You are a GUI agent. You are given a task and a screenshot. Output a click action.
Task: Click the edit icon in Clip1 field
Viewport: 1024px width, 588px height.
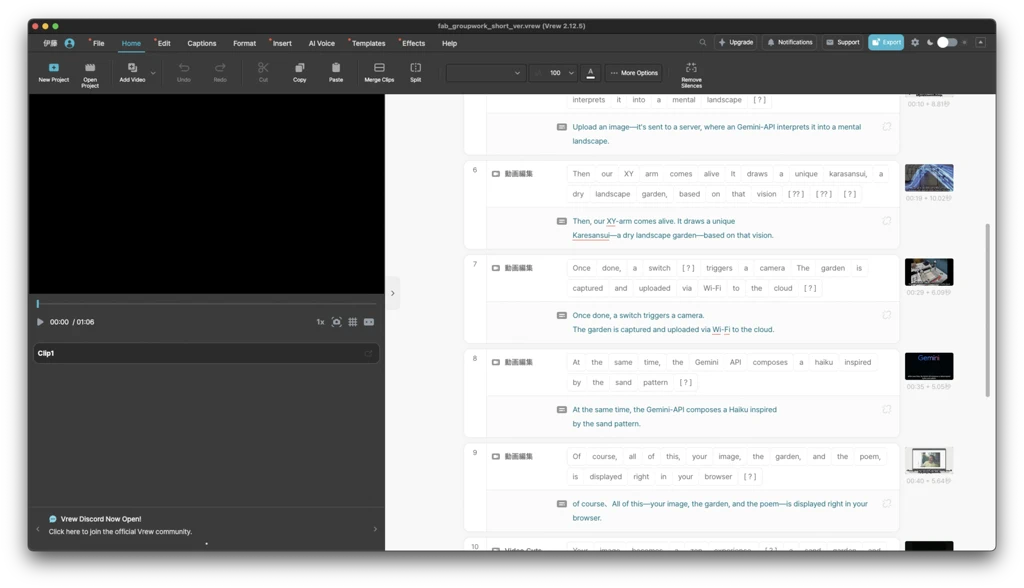tap(368, 353)
